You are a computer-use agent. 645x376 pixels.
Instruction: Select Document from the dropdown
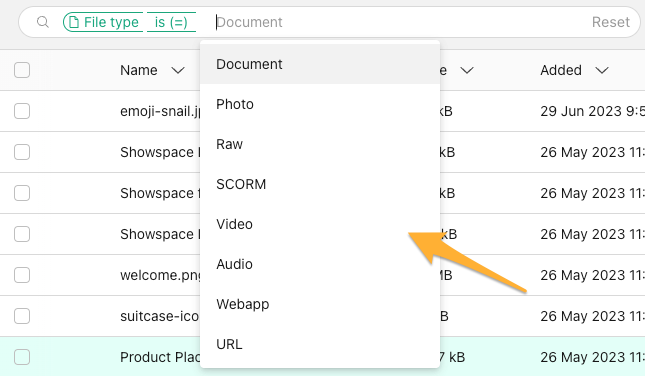click(x=320, y=64)
